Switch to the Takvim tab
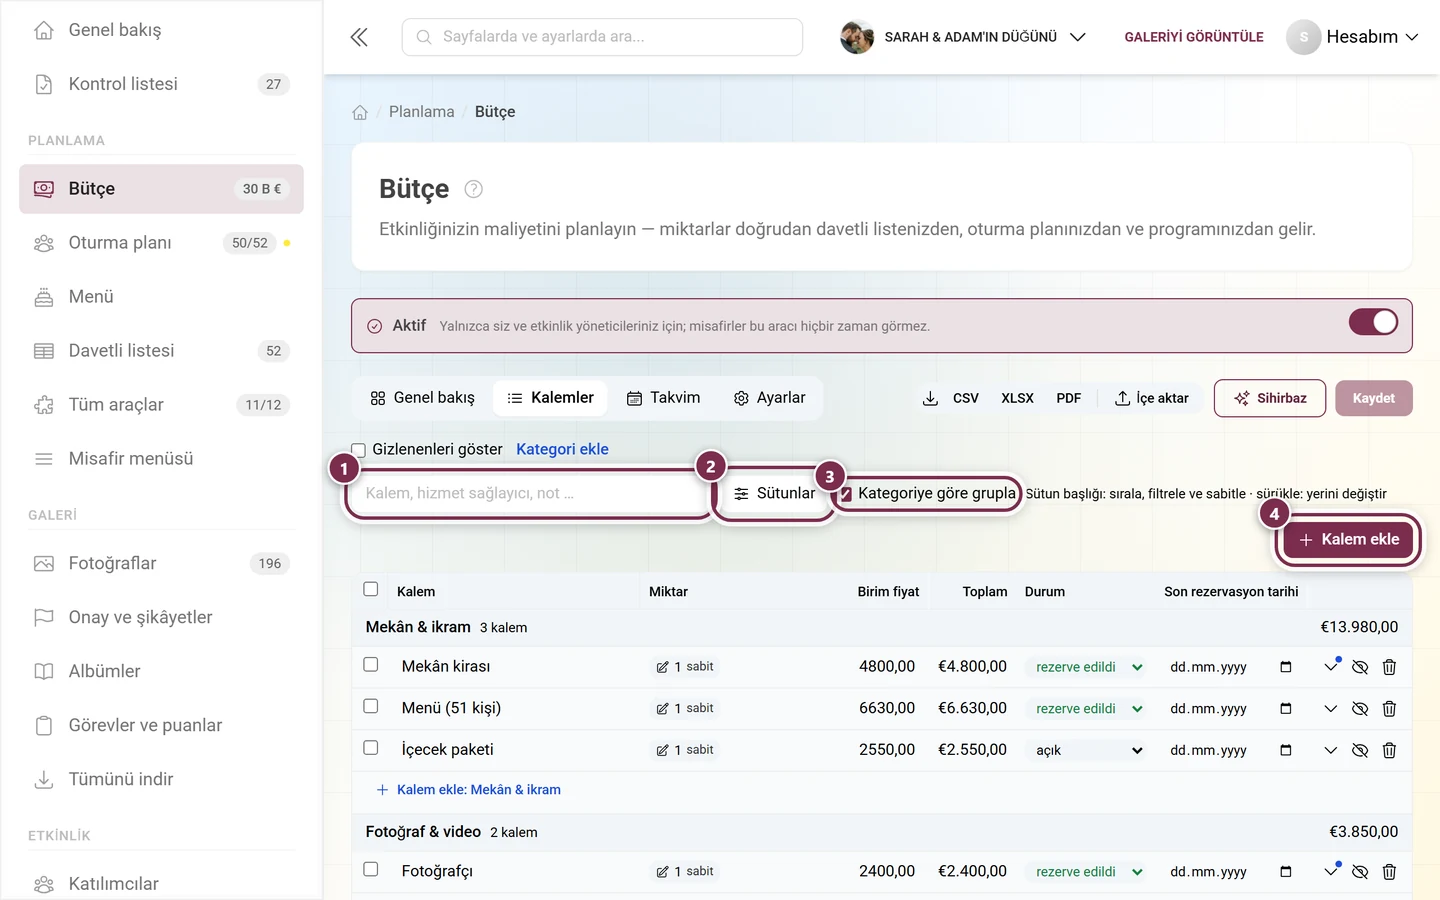Screen dimensions: 1440x900 tap(663, 398)
